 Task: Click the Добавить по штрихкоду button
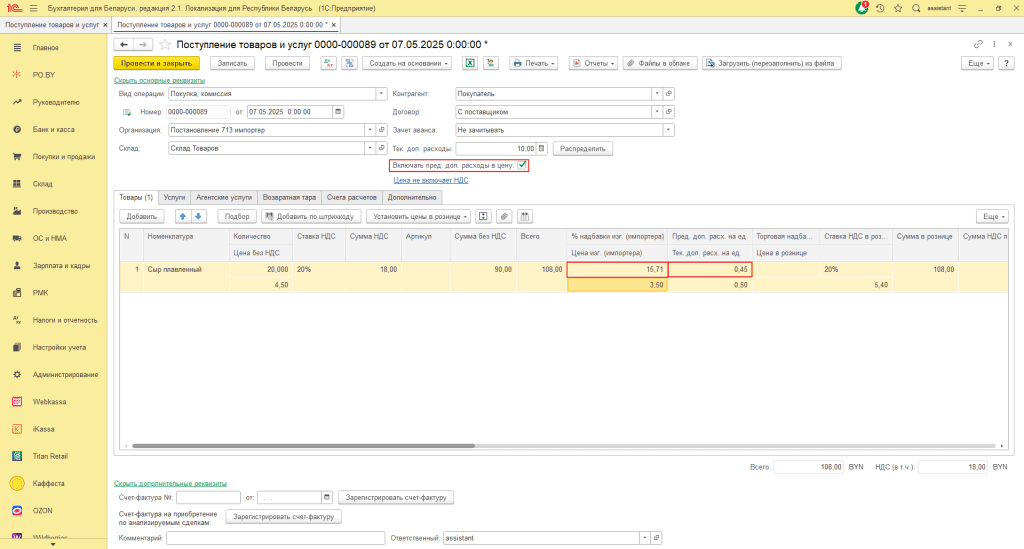tap(311, 216)
